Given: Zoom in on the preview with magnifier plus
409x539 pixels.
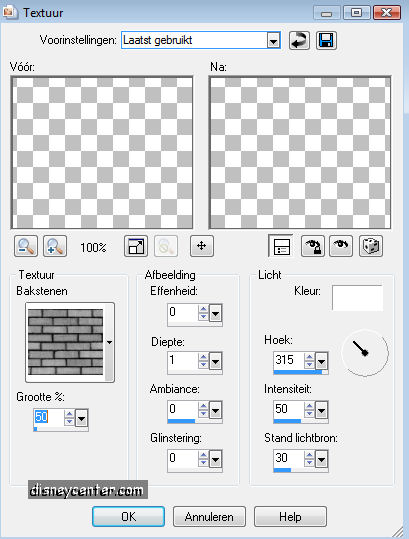Looking at the screenshot, I should tap(55, 246).
